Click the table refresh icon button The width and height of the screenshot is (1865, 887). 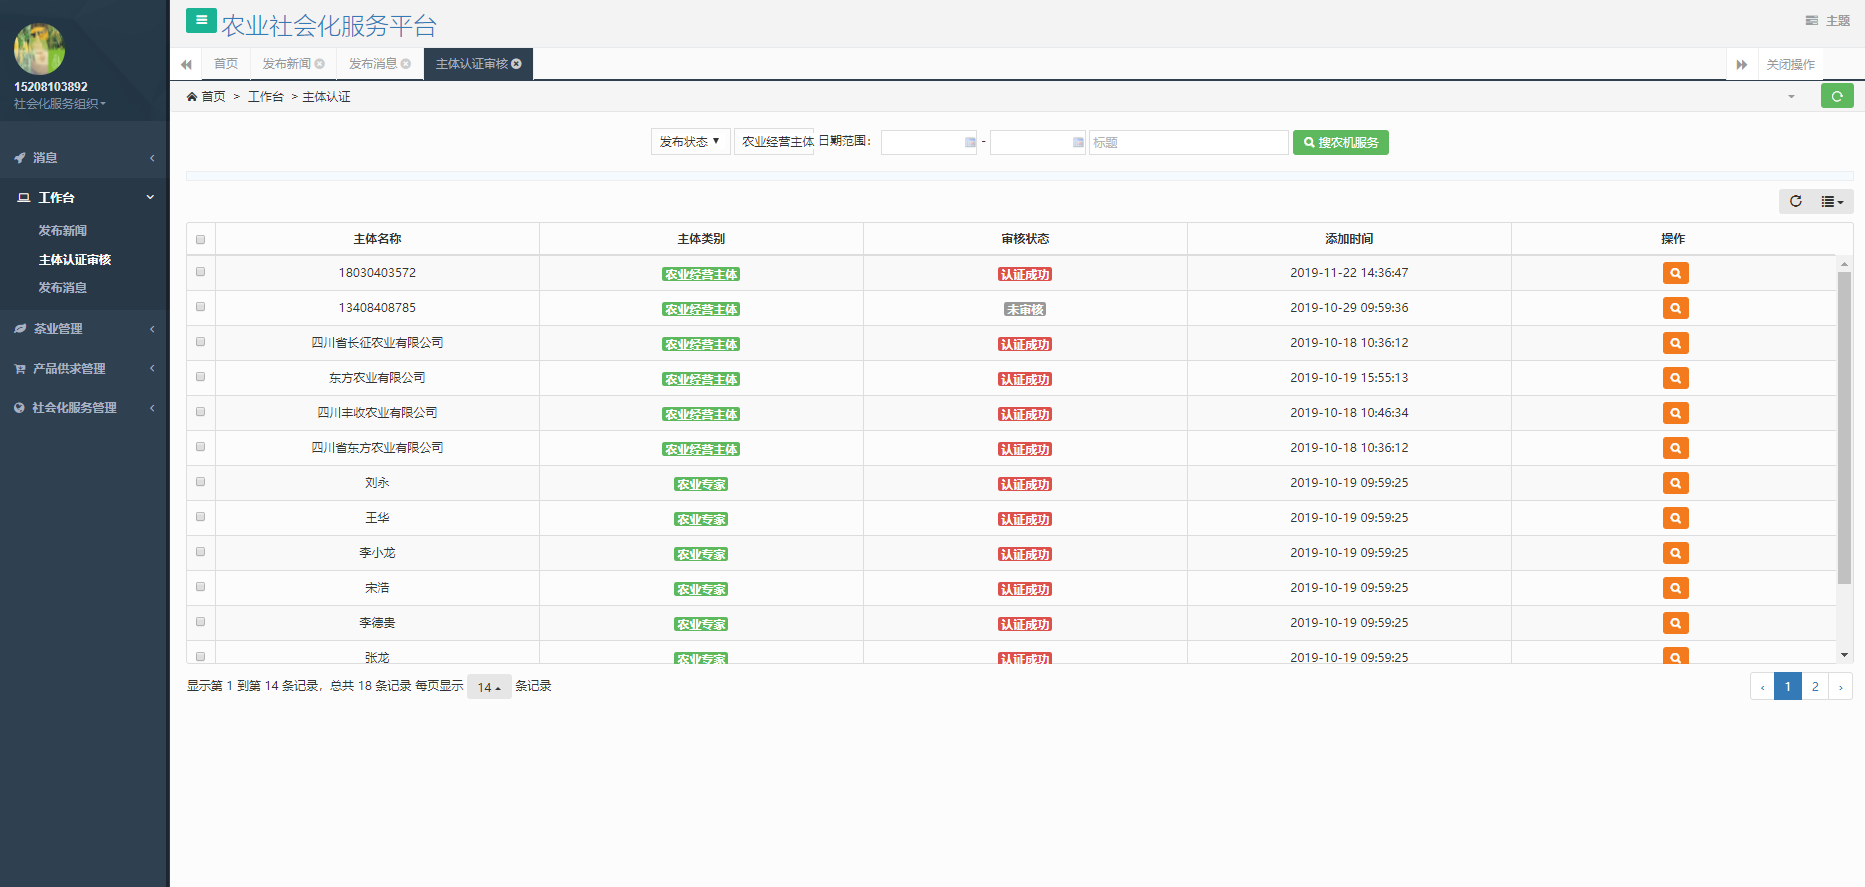[1796, 201]
